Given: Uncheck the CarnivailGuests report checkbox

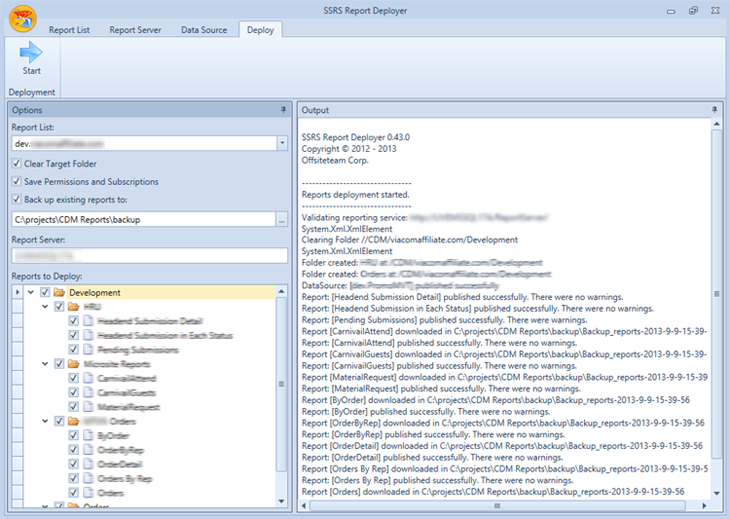Looking at the screenshot, I should coord(74,392).
